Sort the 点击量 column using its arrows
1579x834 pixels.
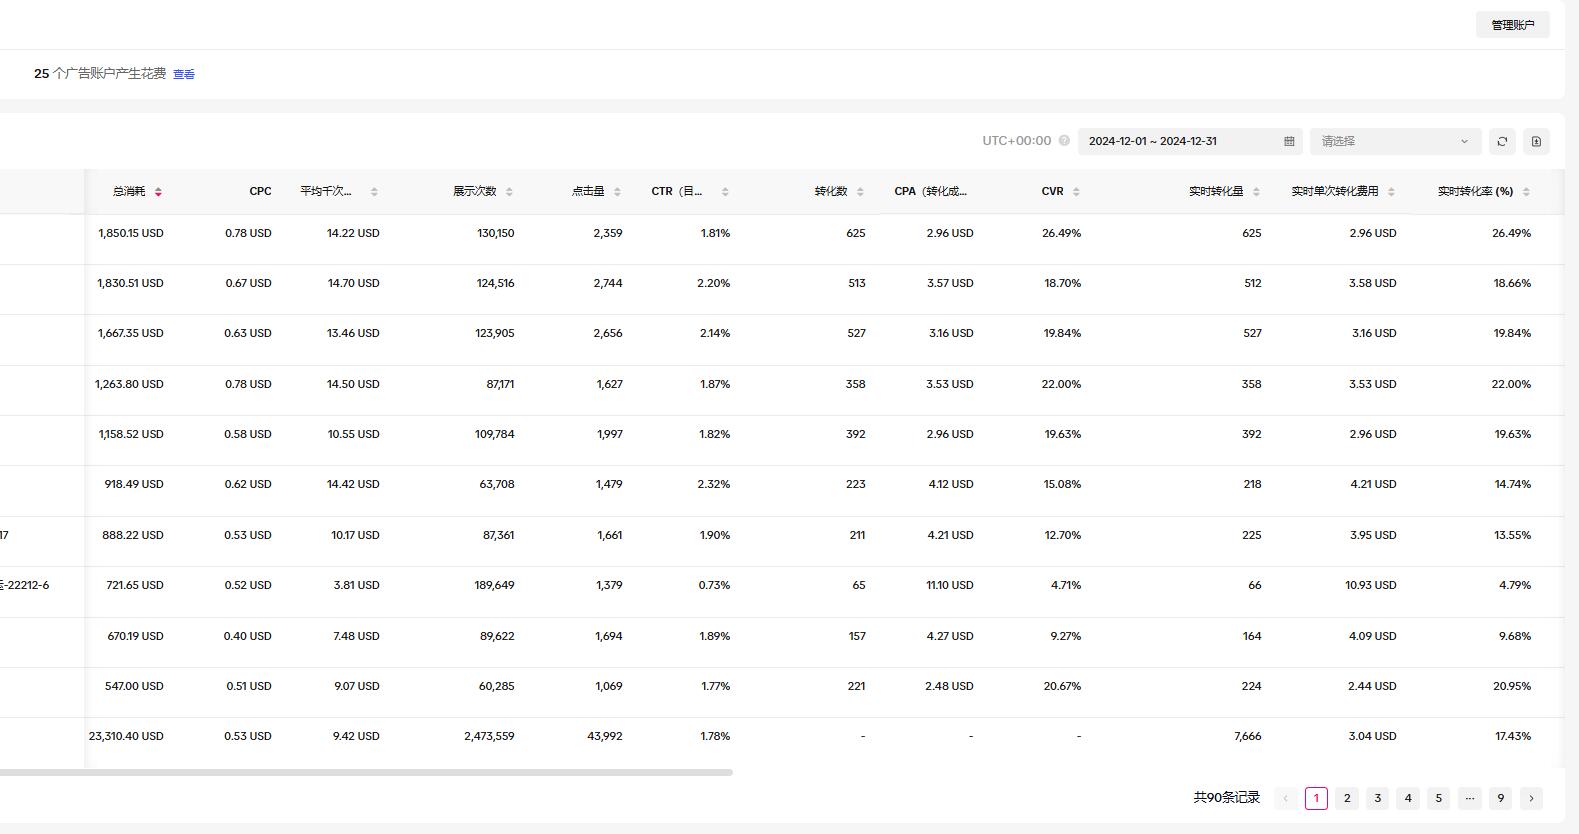click(617, 192)
